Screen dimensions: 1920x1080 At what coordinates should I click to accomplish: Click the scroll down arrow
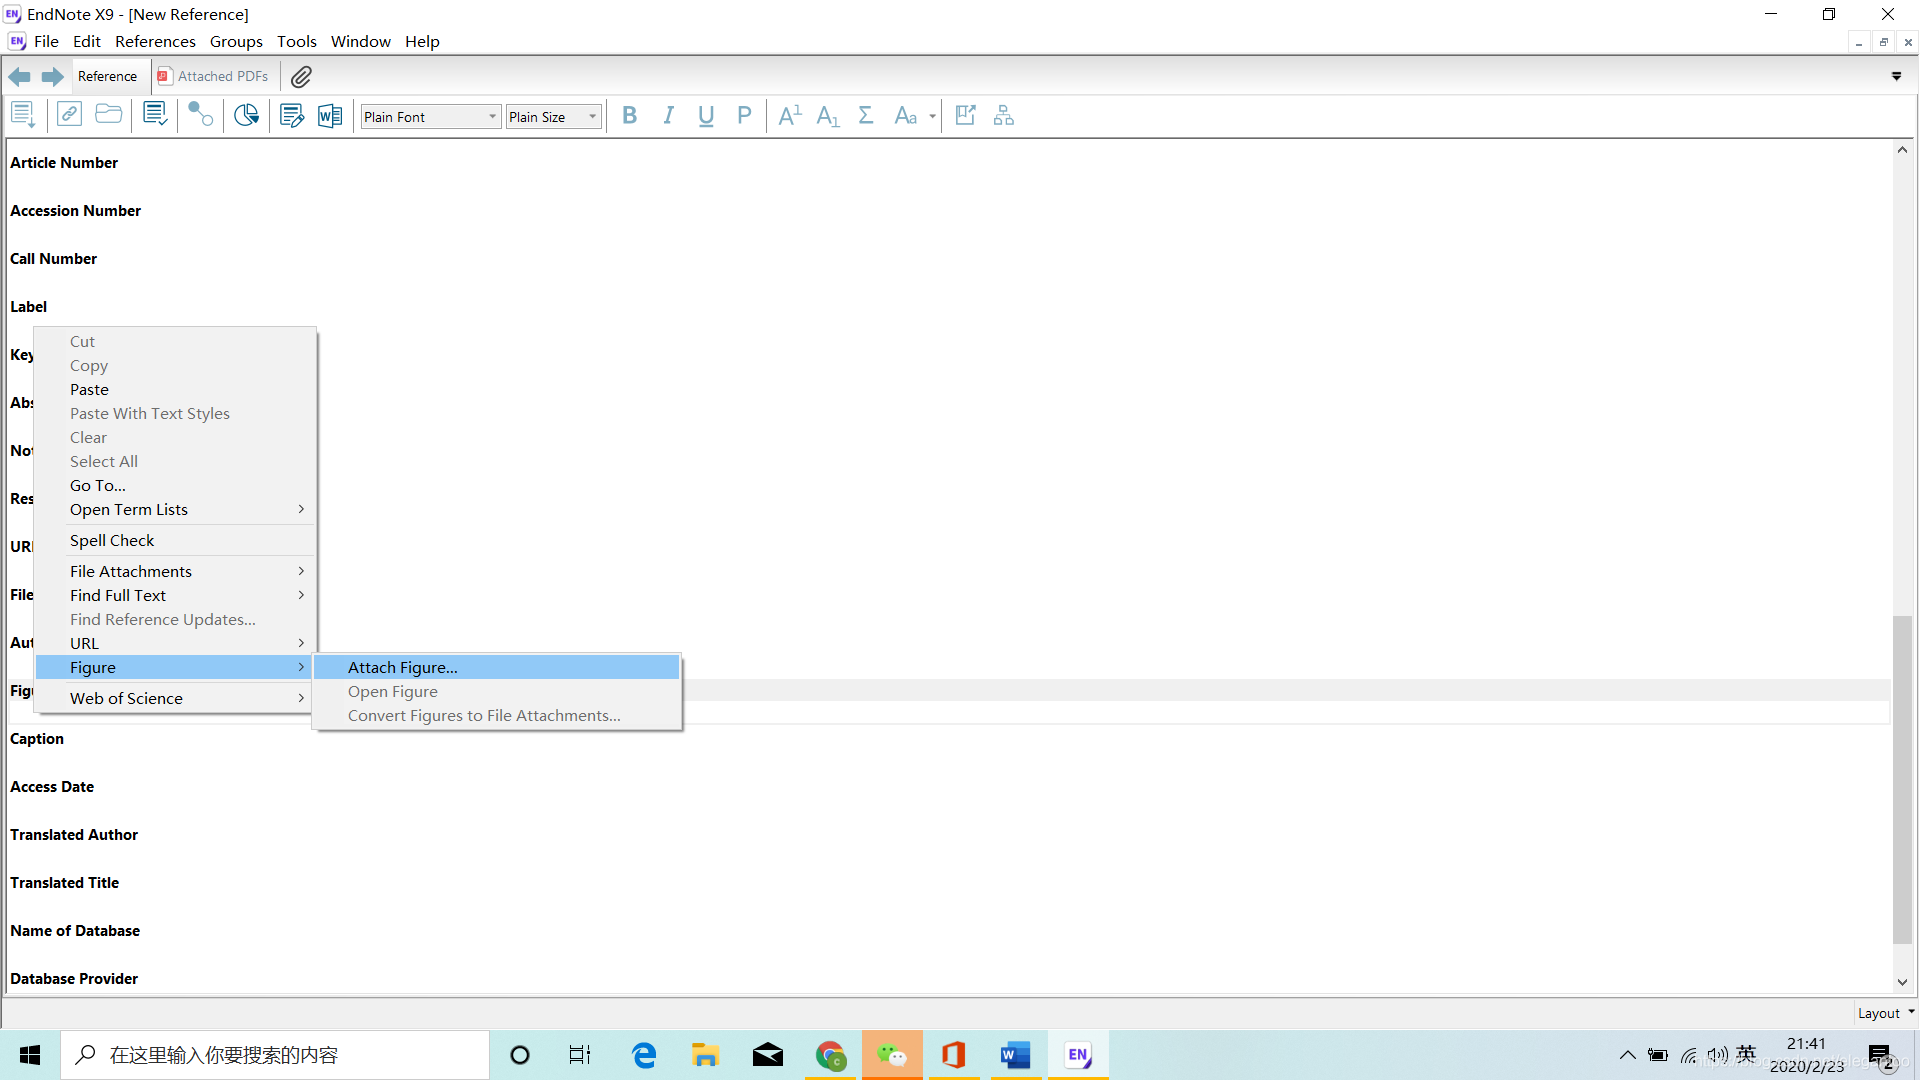click(x=1902, y=982)
